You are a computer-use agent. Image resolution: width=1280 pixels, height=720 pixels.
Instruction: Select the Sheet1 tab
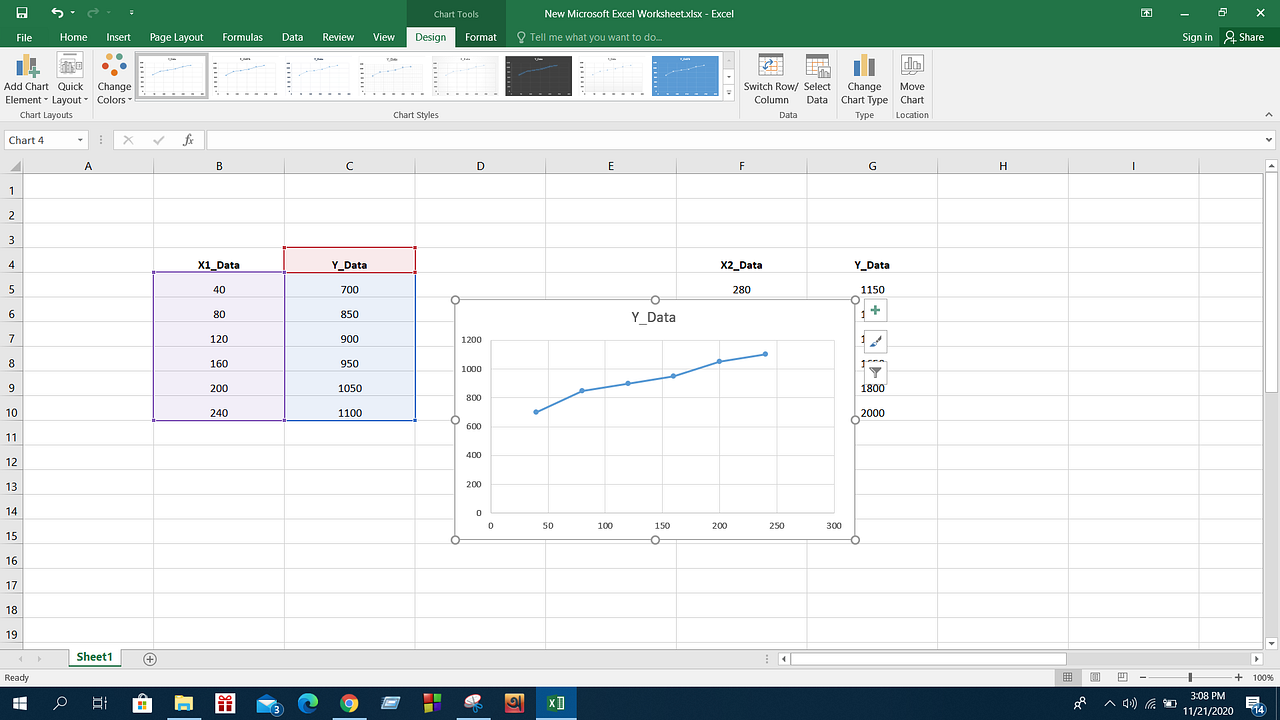click(x=94, y=657)
